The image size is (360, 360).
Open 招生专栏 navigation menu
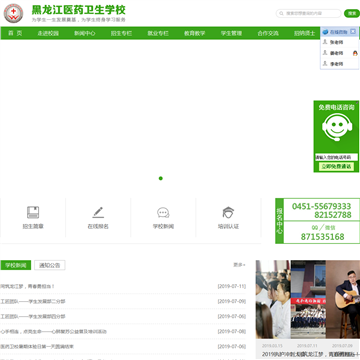click(121, 33)
